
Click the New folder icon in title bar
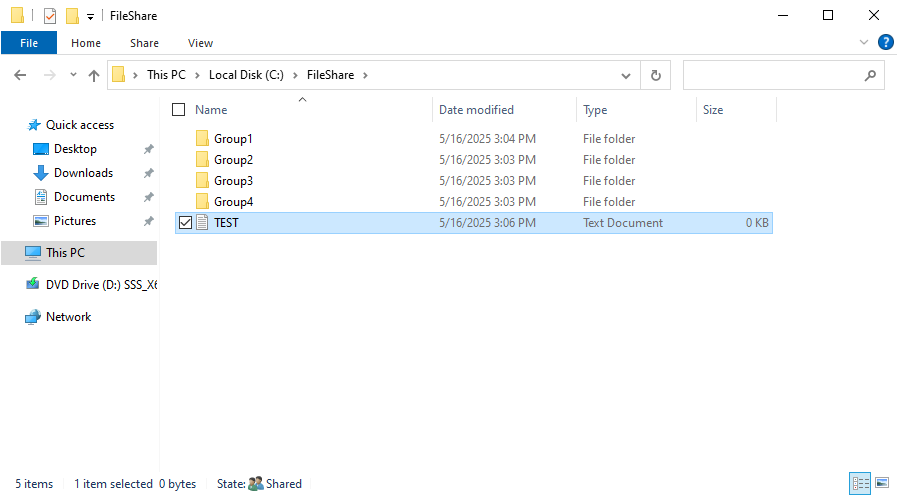click(72, 15)
